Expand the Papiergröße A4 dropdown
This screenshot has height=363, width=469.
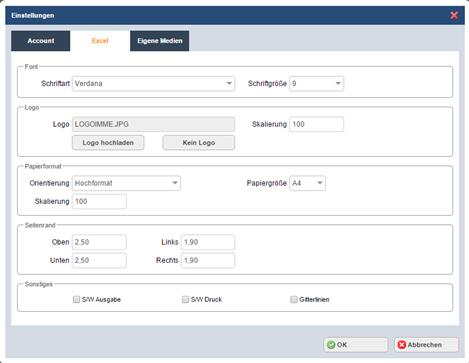pos(307,183)
